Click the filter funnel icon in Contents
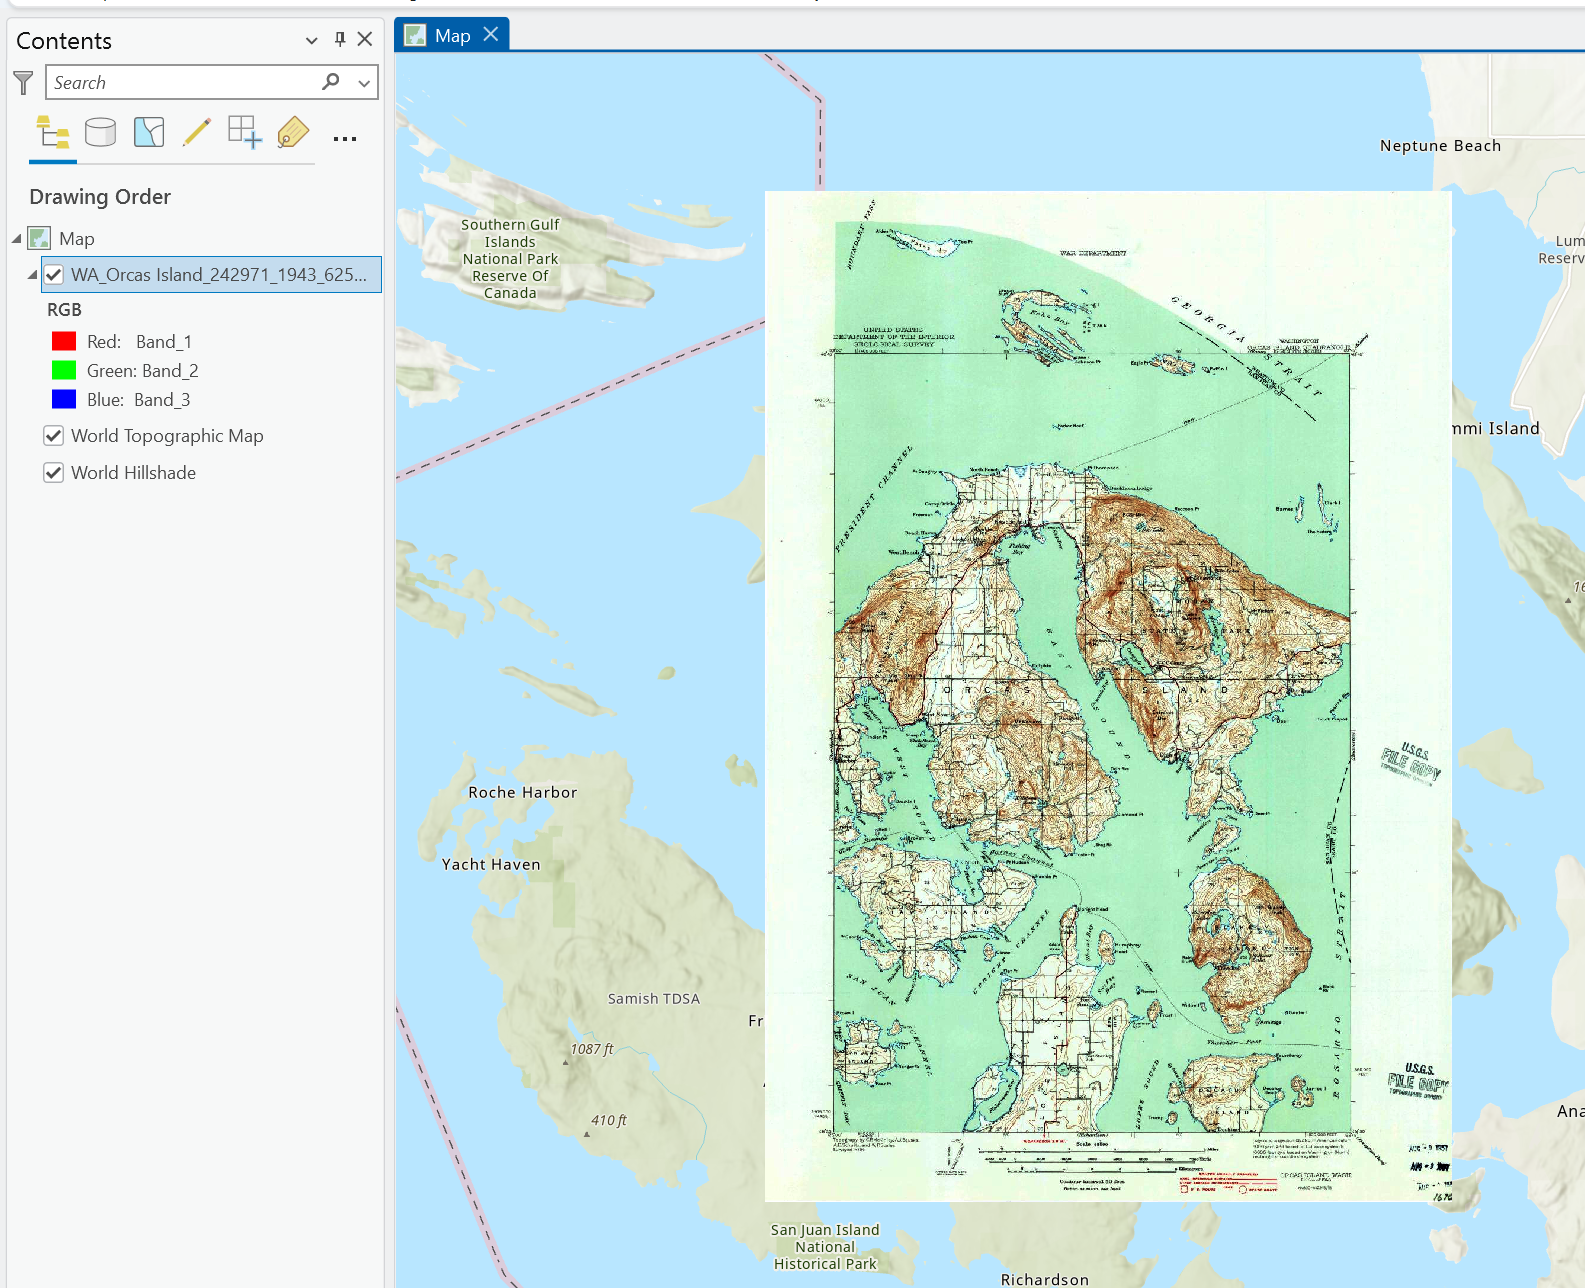Viewport: 1585px width, 1288px height. 23,82
